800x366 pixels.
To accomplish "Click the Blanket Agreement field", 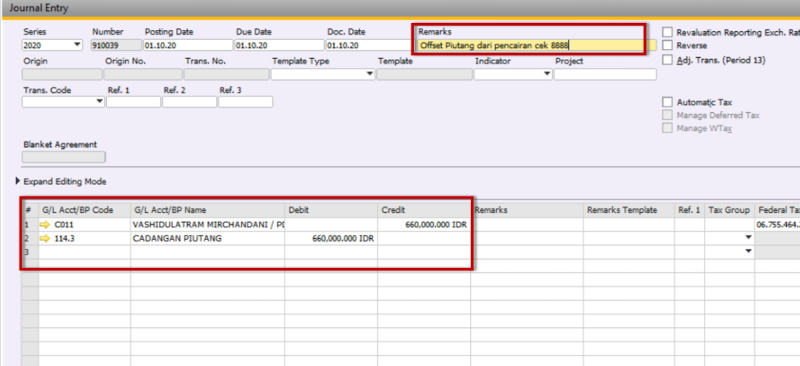I will 64,157.
